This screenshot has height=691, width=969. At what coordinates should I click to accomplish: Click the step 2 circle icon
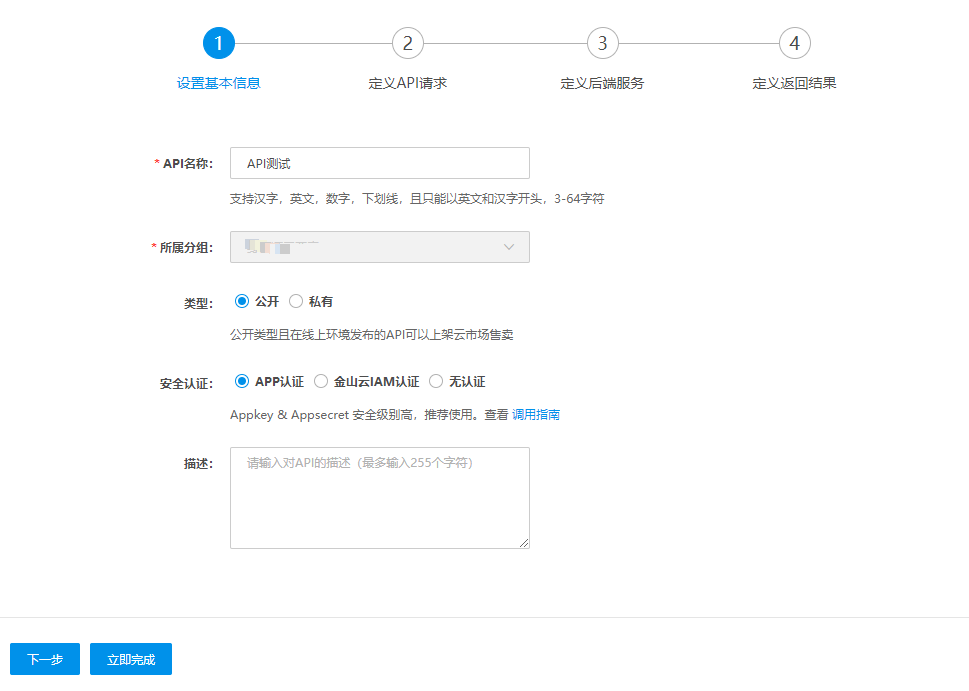(x=407, y=43)
